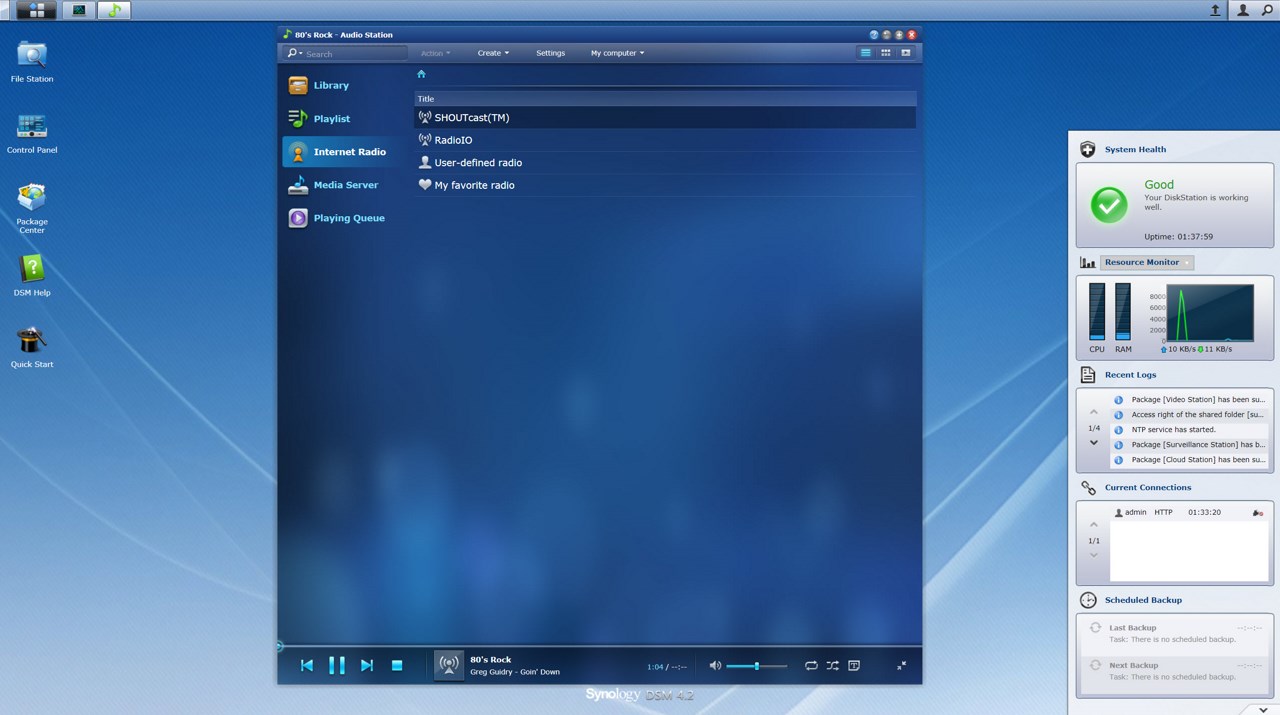Screen dimensions: 1280x715
Task: Click the CPU usage bar
Action: pyautogui.click(x=1097, y=312)
